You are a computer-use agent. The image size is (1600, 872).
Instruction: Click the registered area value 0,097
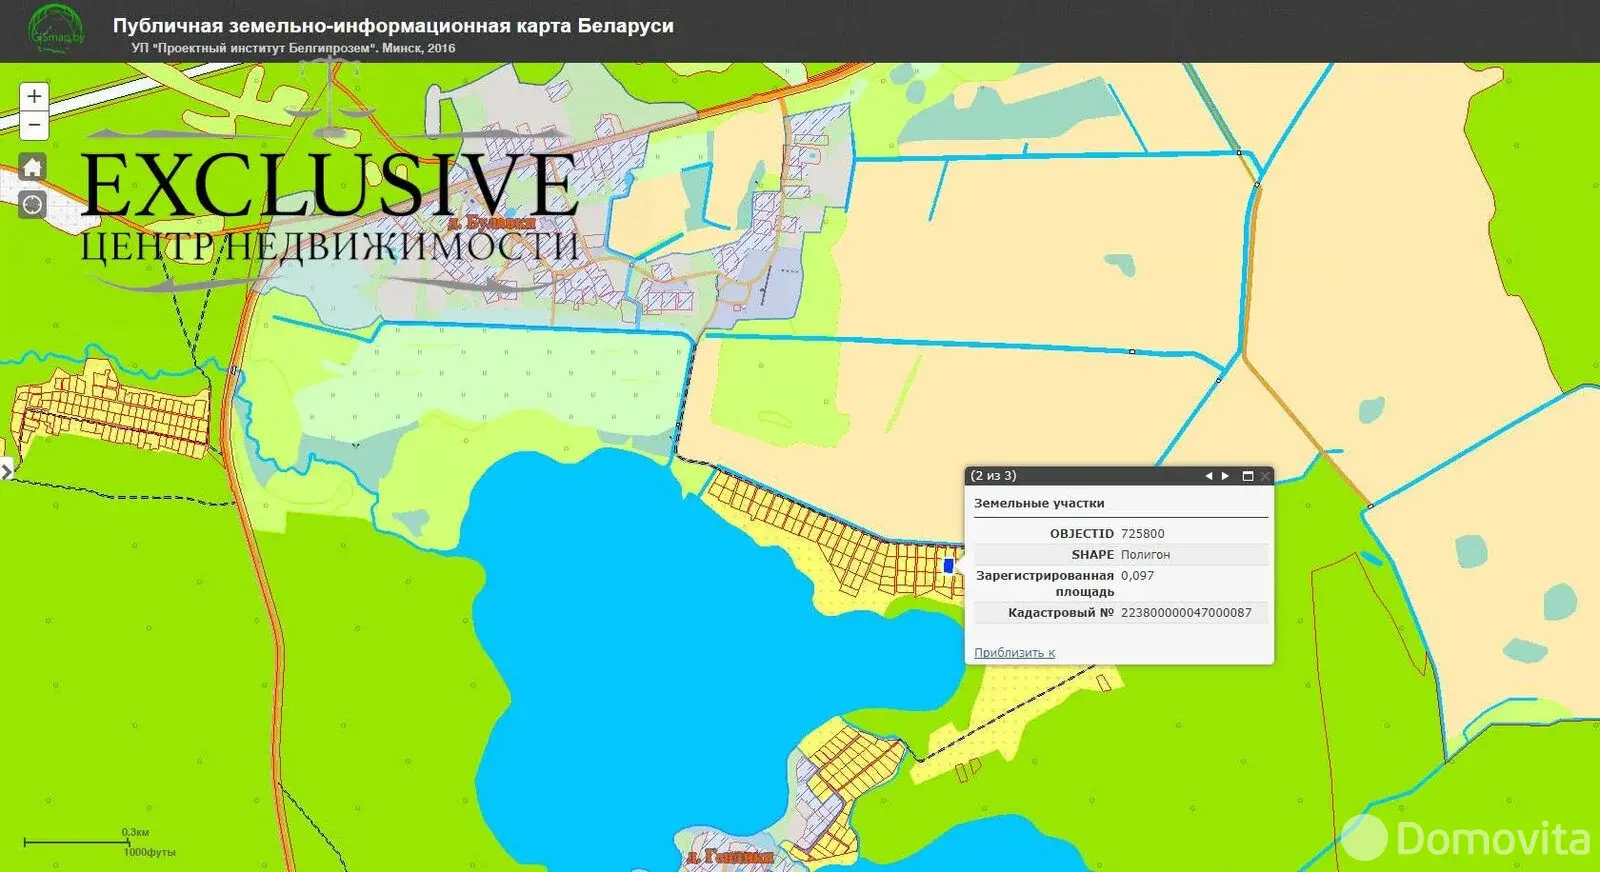[x=1137, y=575]
